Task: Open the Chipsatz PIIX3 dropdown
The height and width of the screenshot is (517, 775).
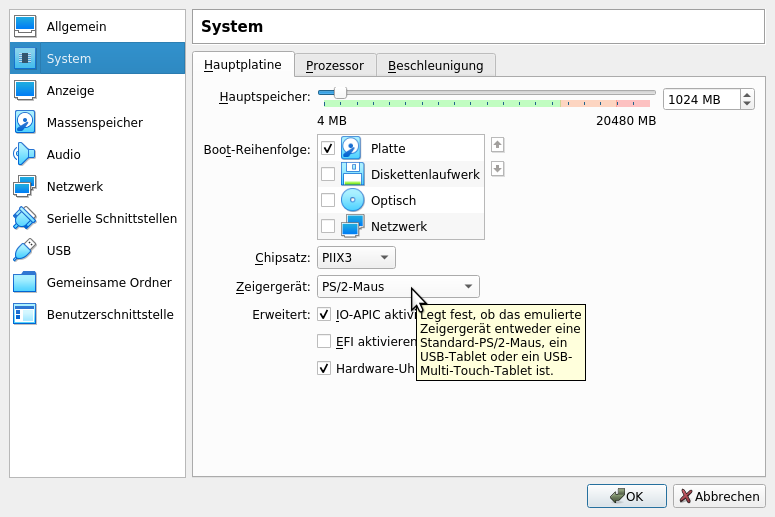Action: (356, 258)
